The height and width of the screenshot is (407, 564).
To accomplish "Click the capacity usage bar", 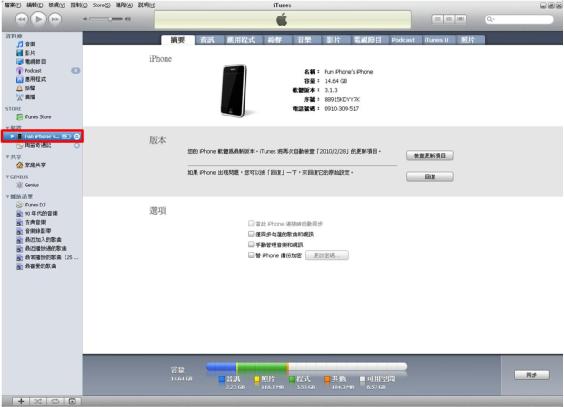I will click(306, 366).
